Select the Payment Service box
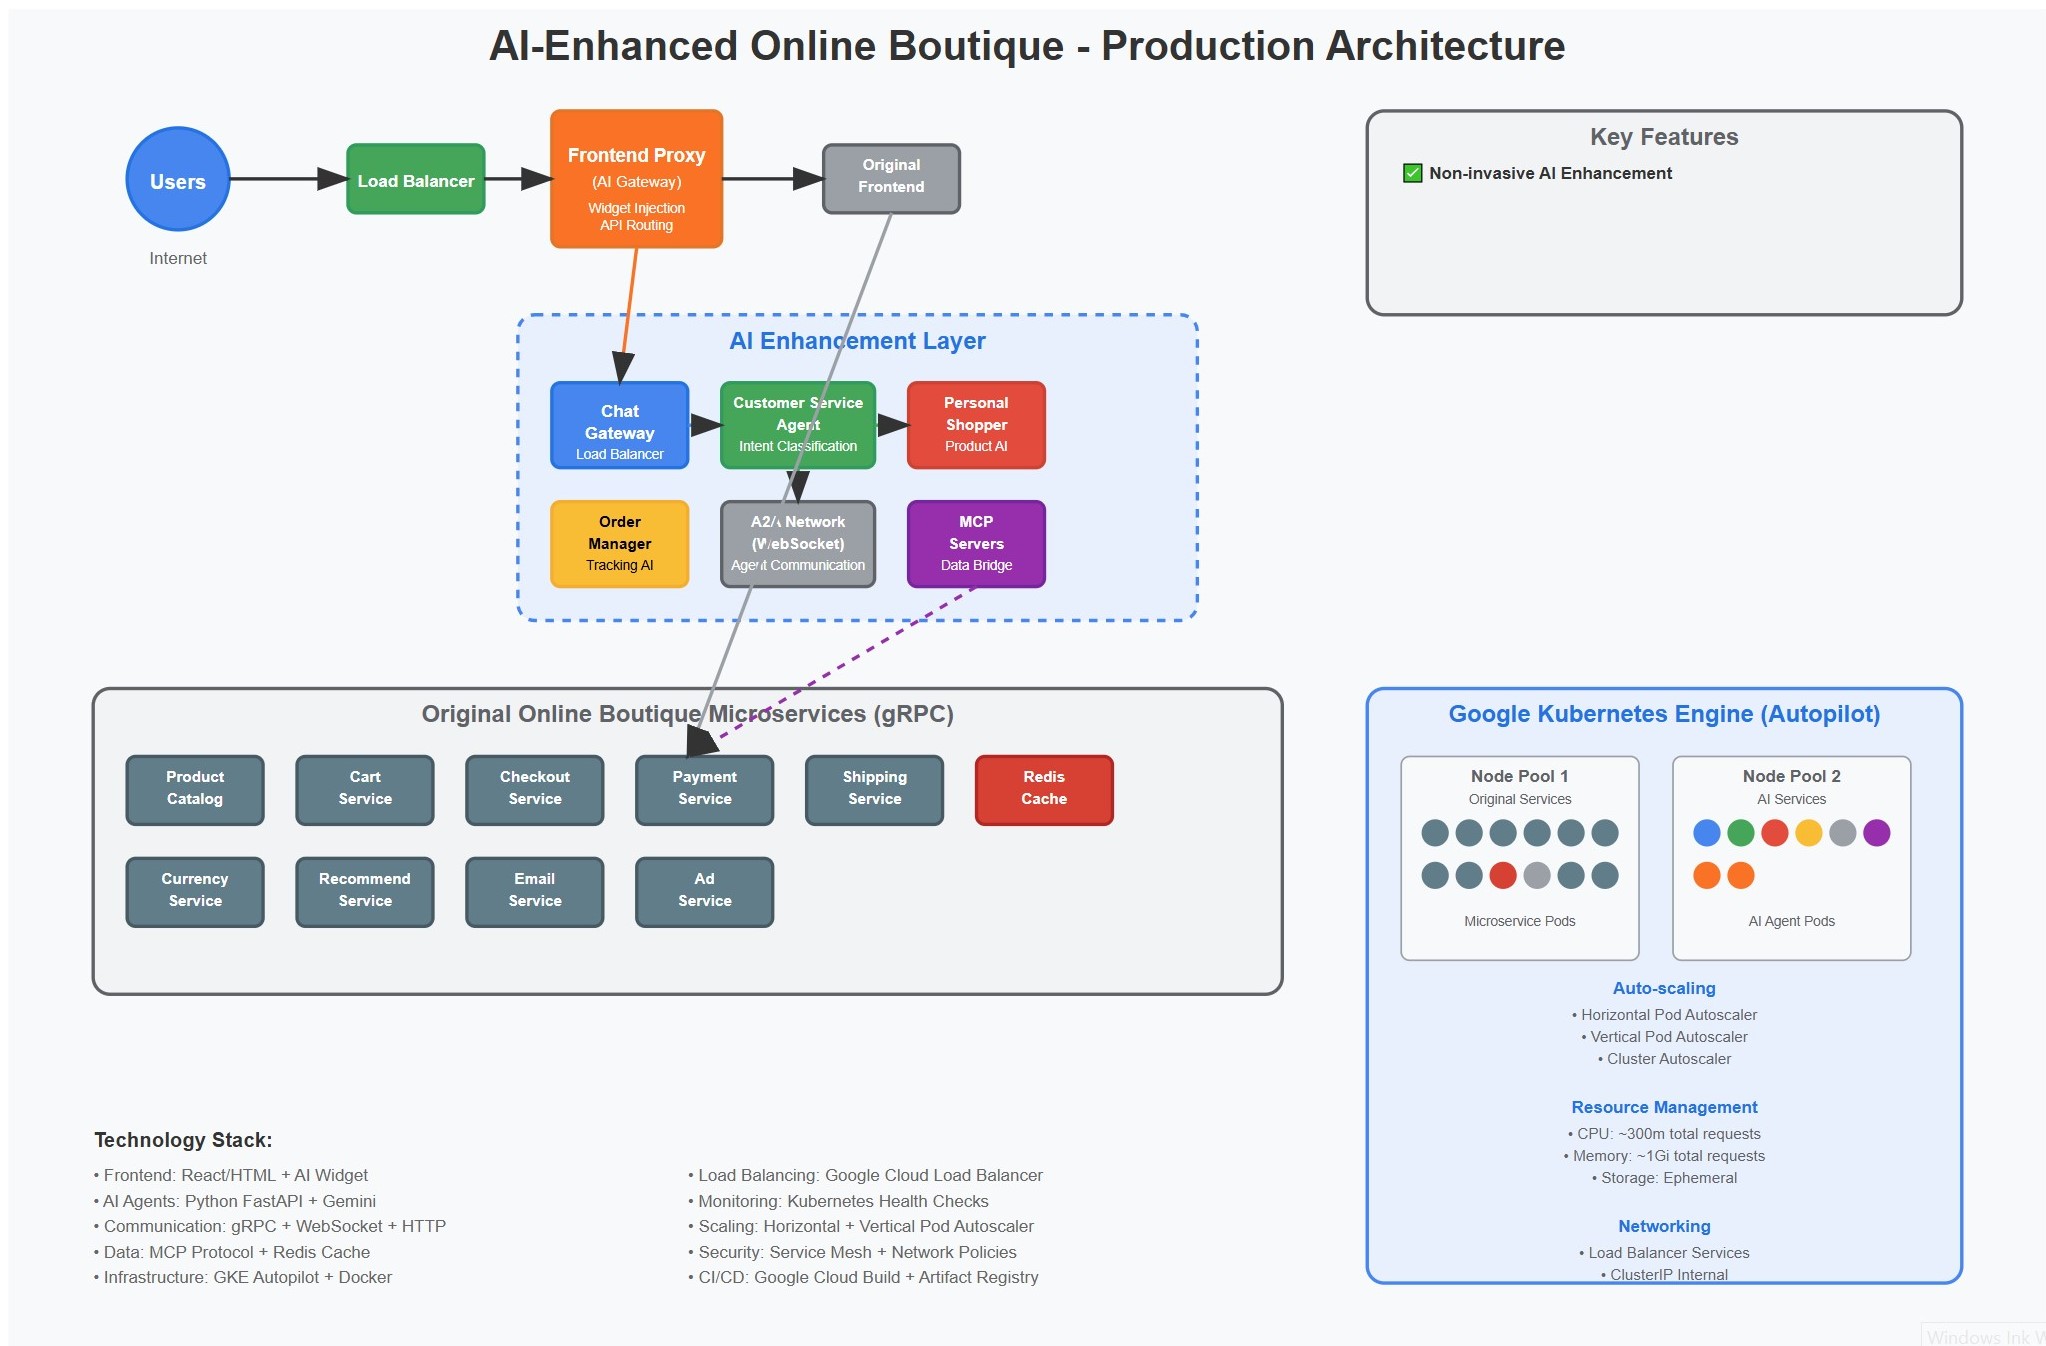2046x1346 pixels. (x=704, y=789)
